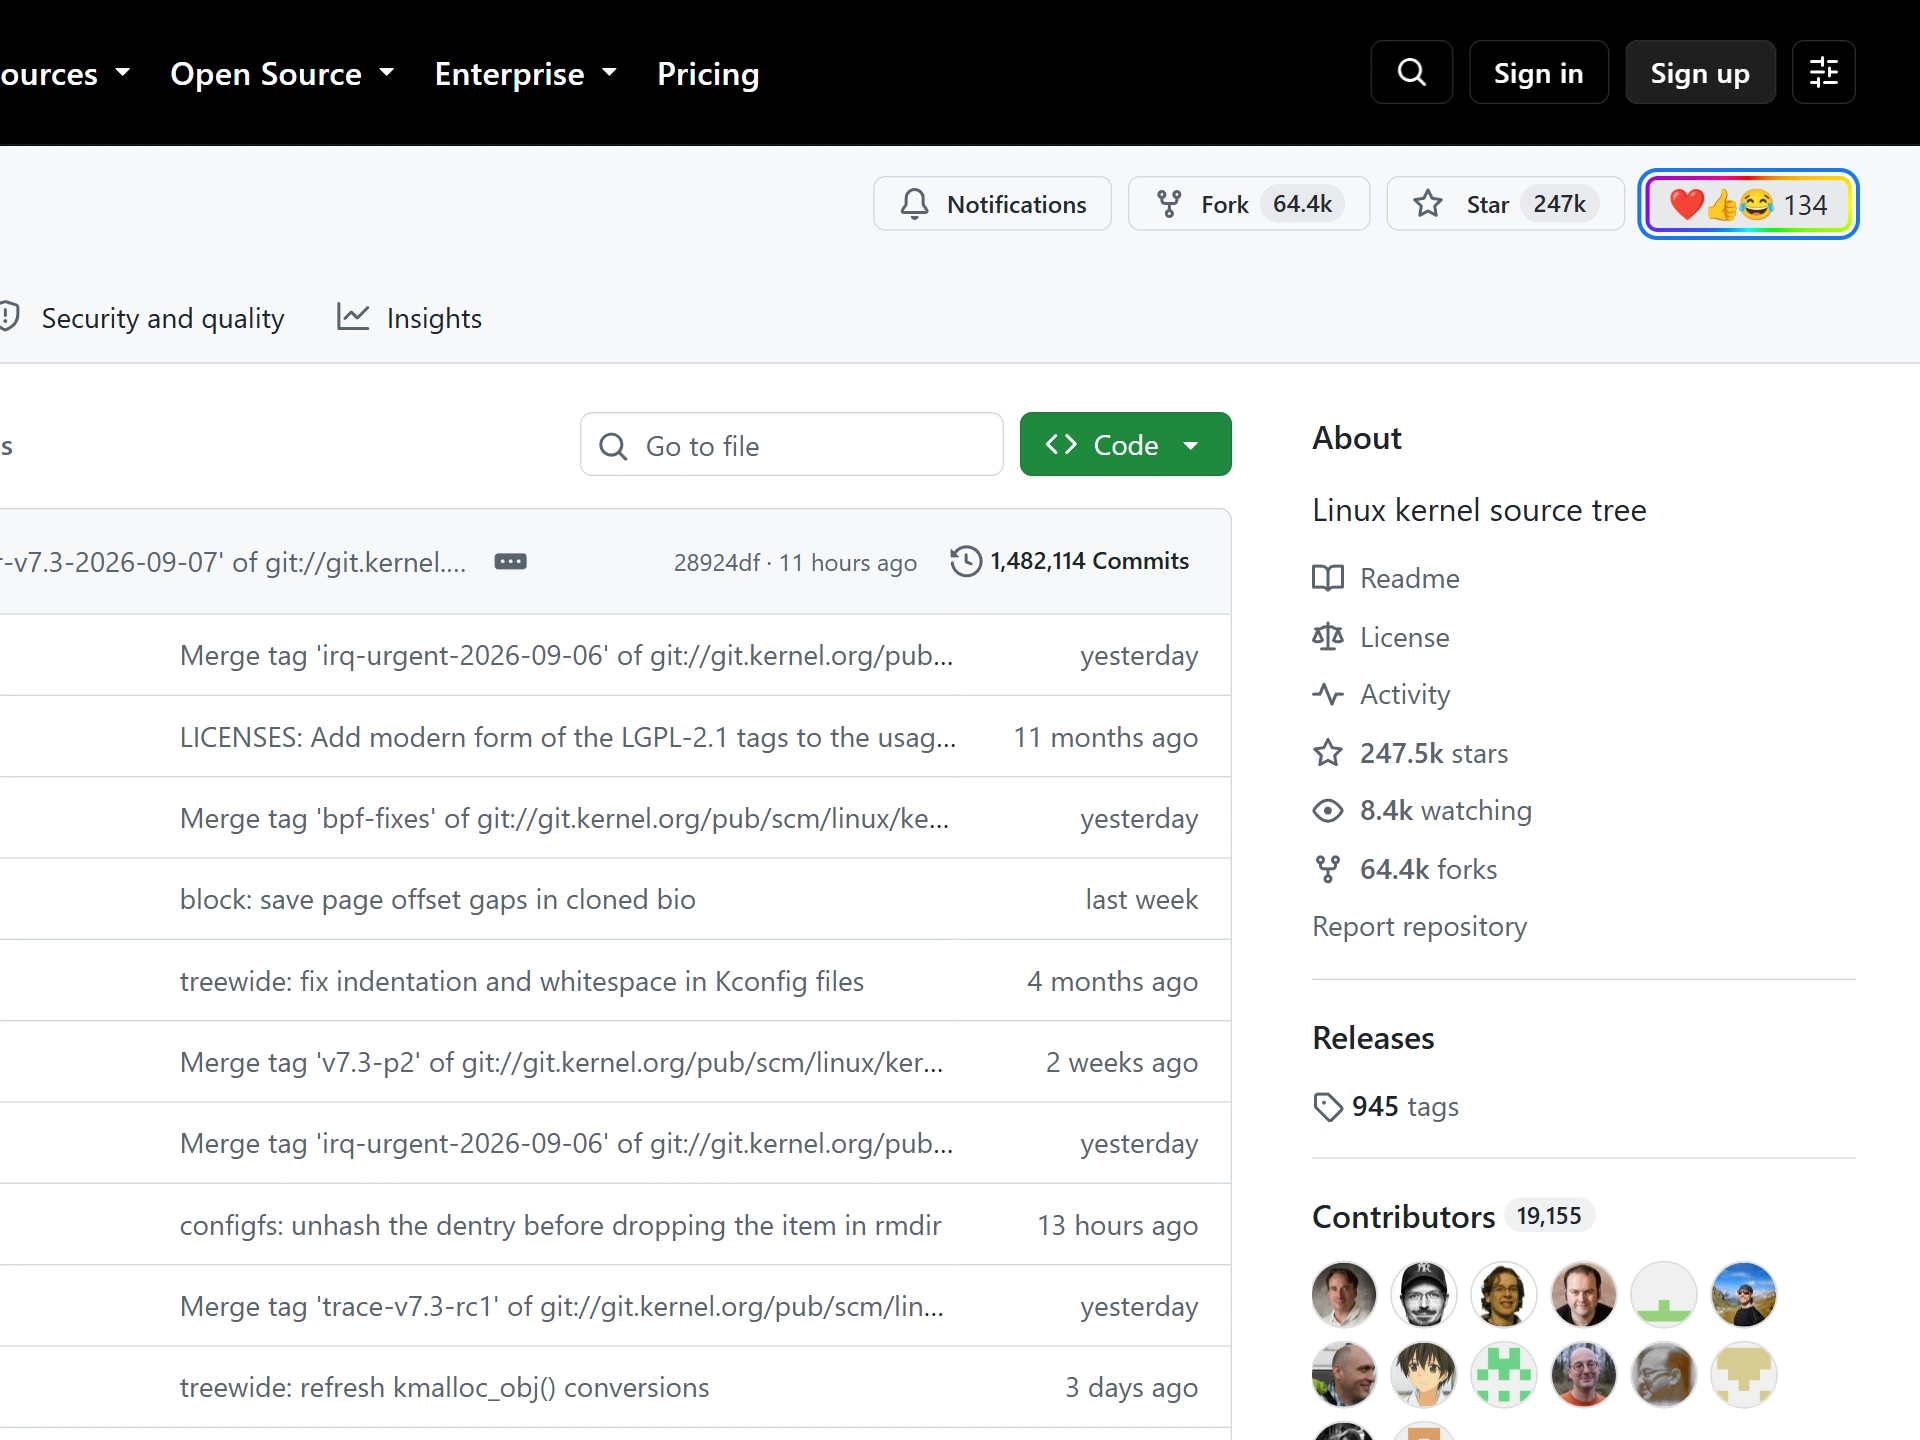Open 'Merge tag v7.3-p2' commit message
This screenshot has height=1440, width=1920.
(x=561, y=1062)
